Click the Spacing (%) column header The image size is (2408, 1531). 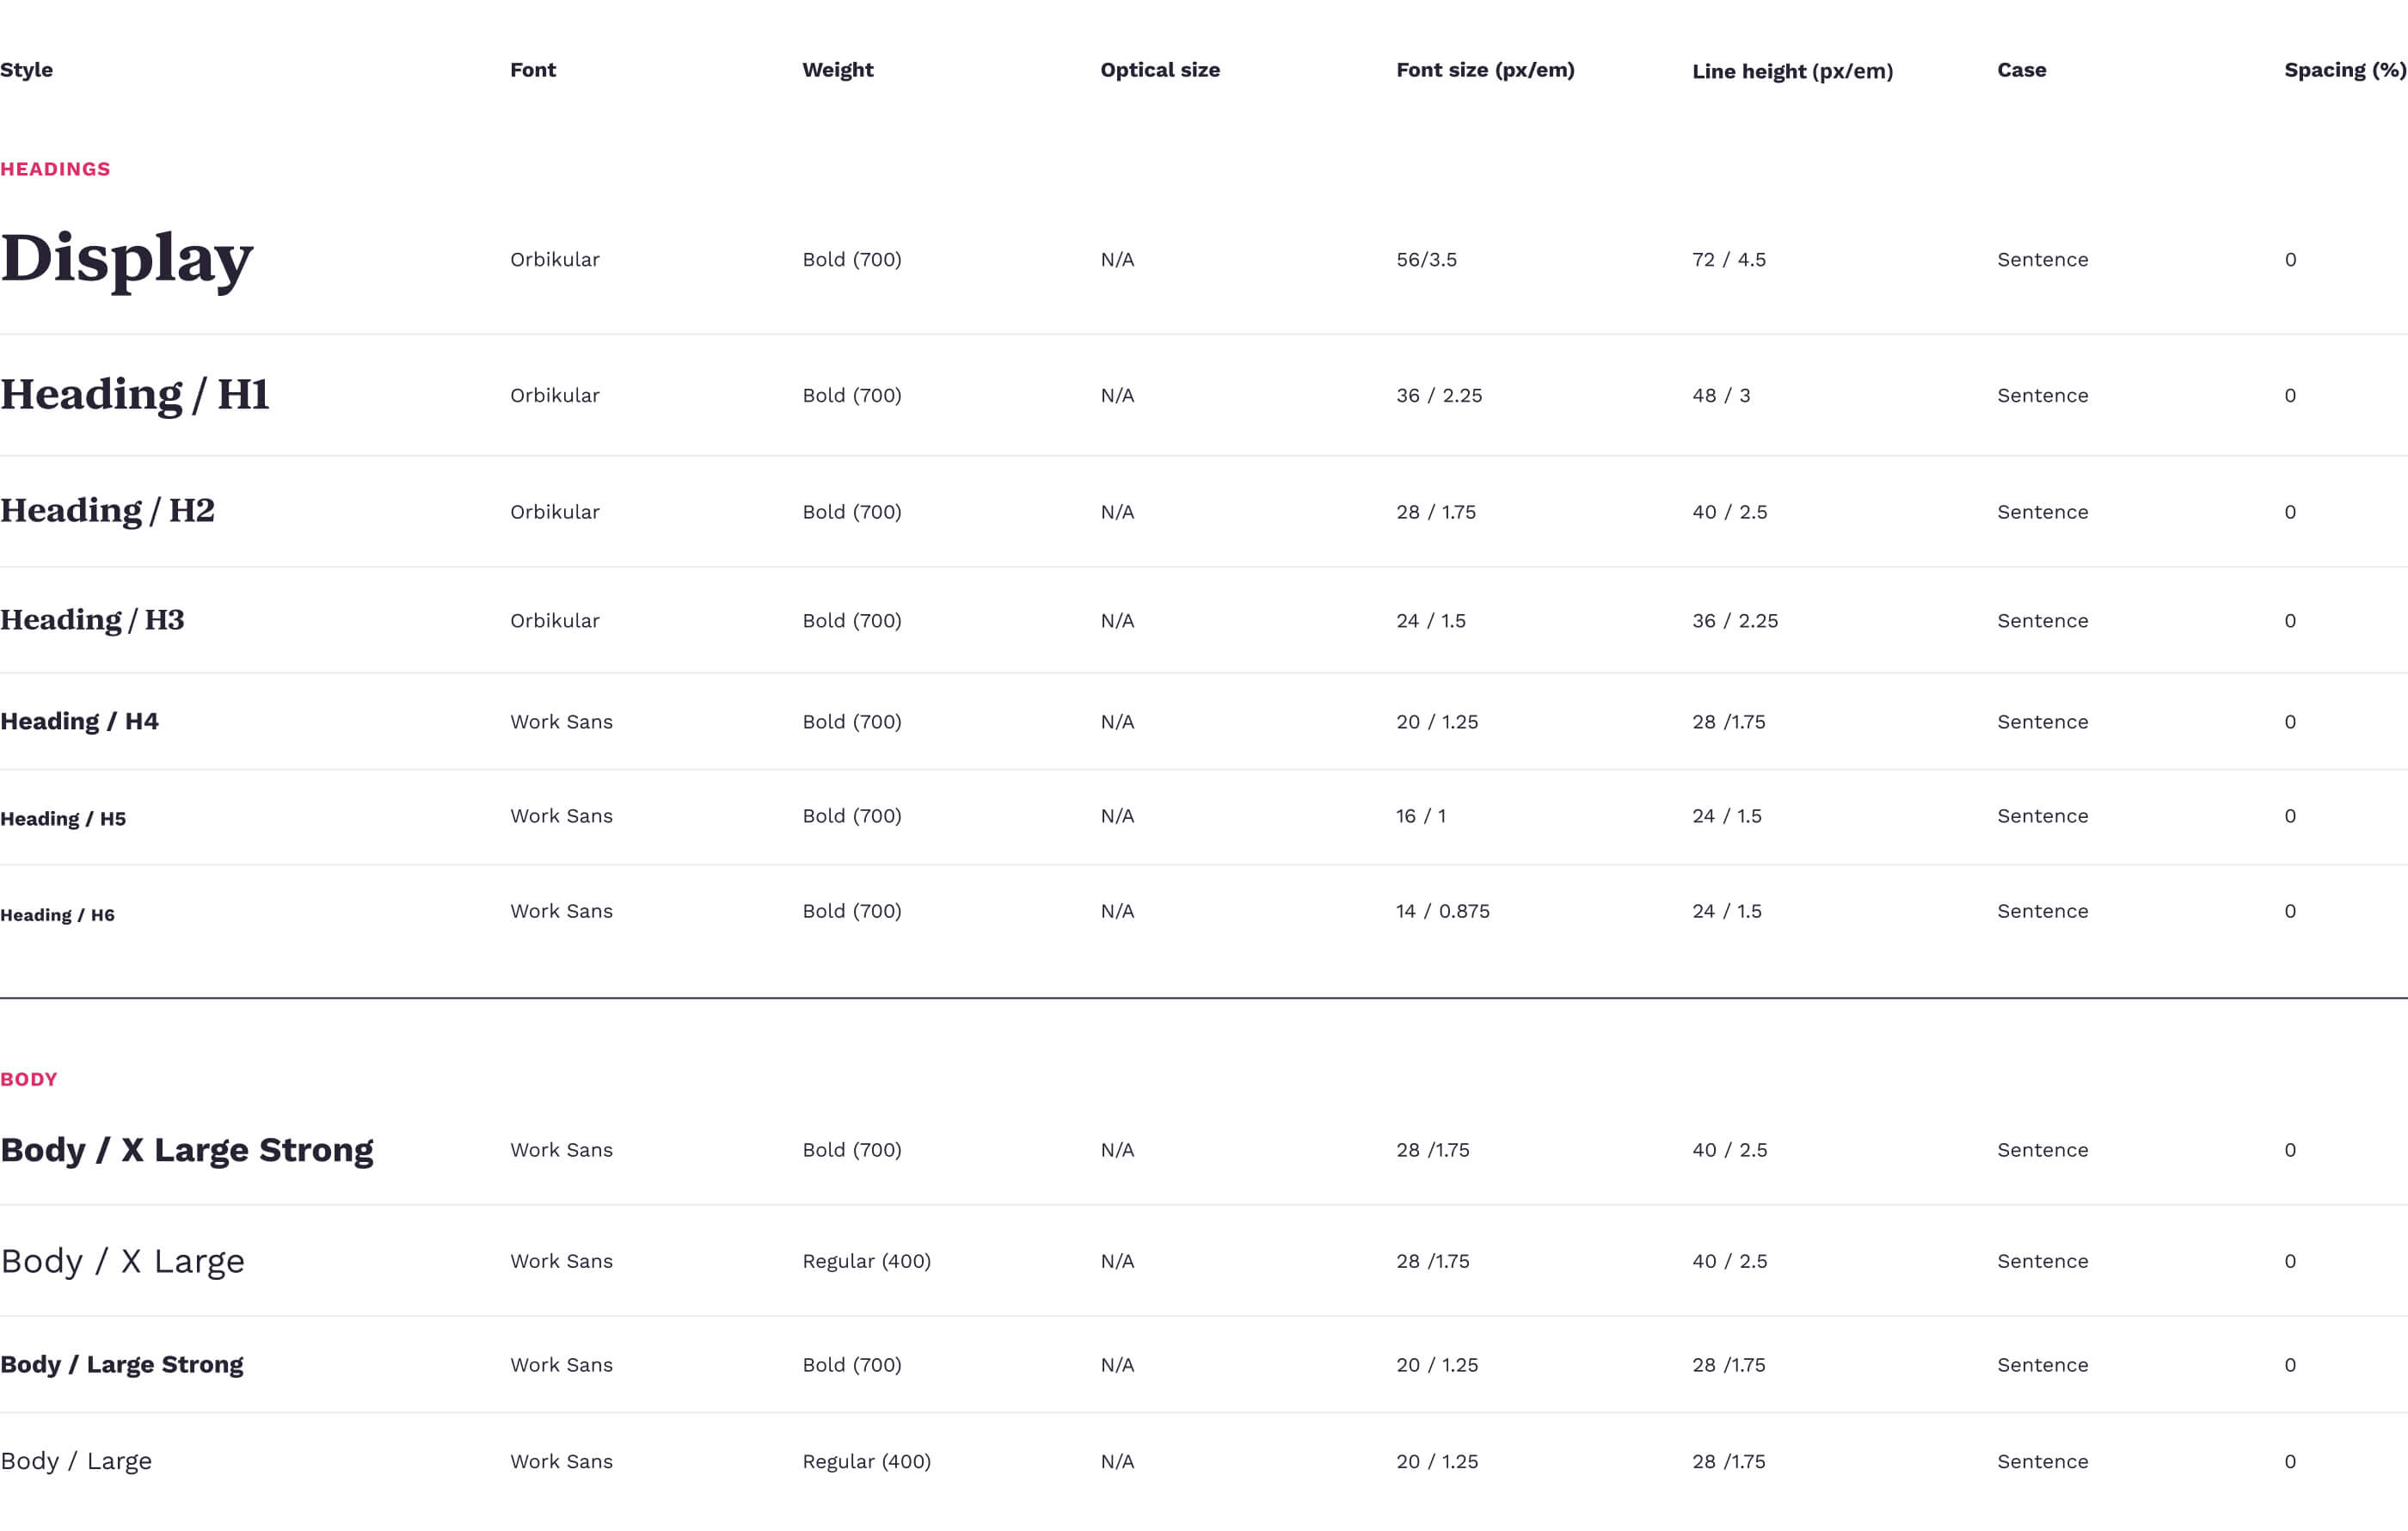[x=2344, y=70]
